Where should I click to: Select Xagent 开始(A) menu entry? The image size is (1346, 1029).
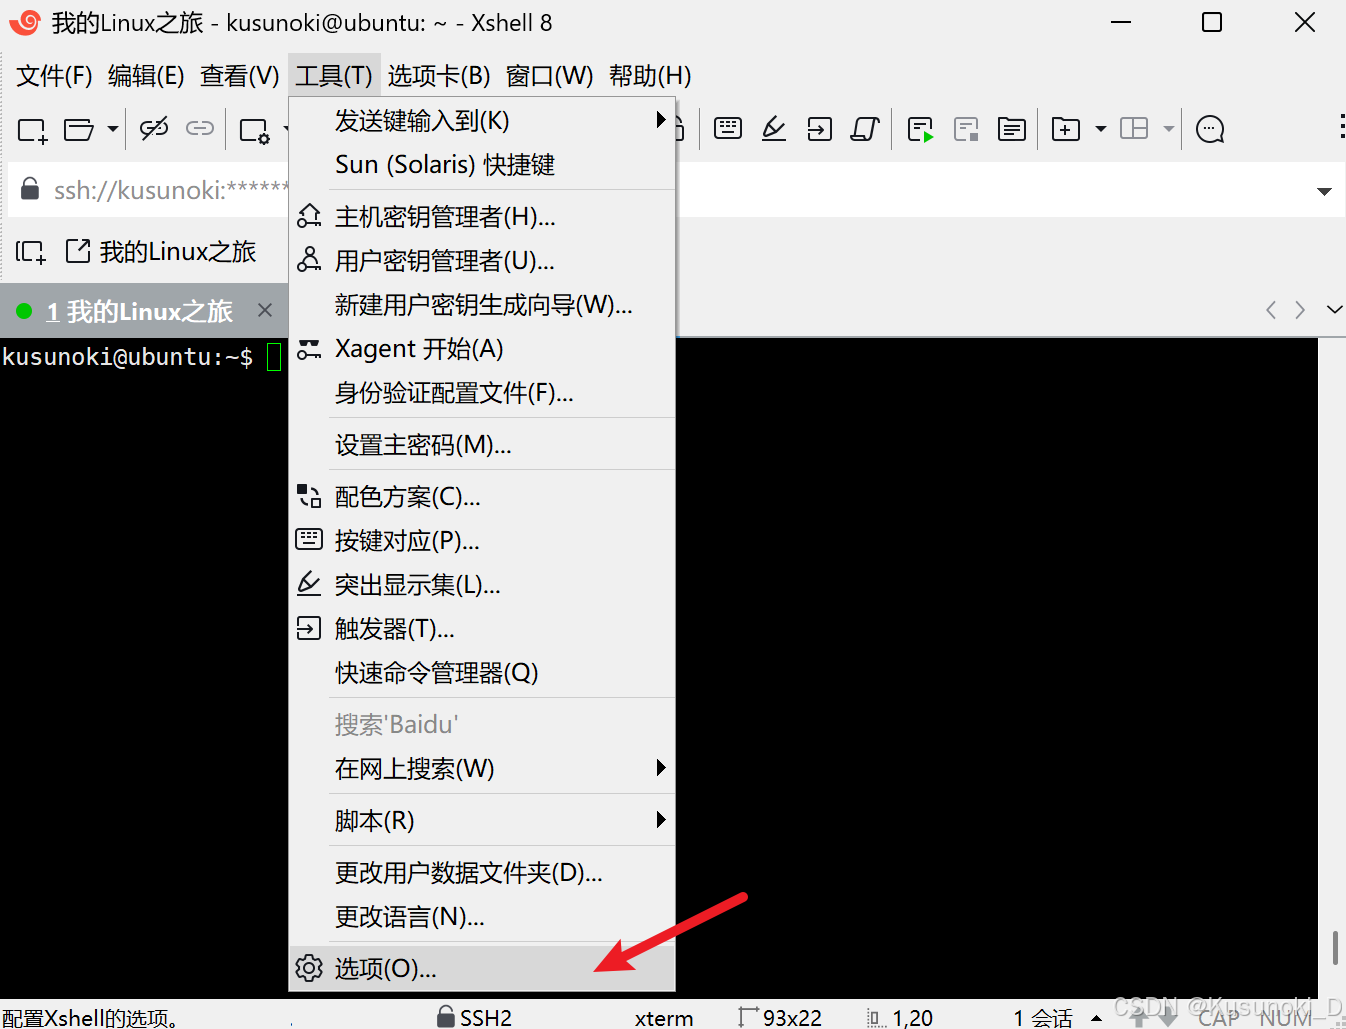pos(482,349)
